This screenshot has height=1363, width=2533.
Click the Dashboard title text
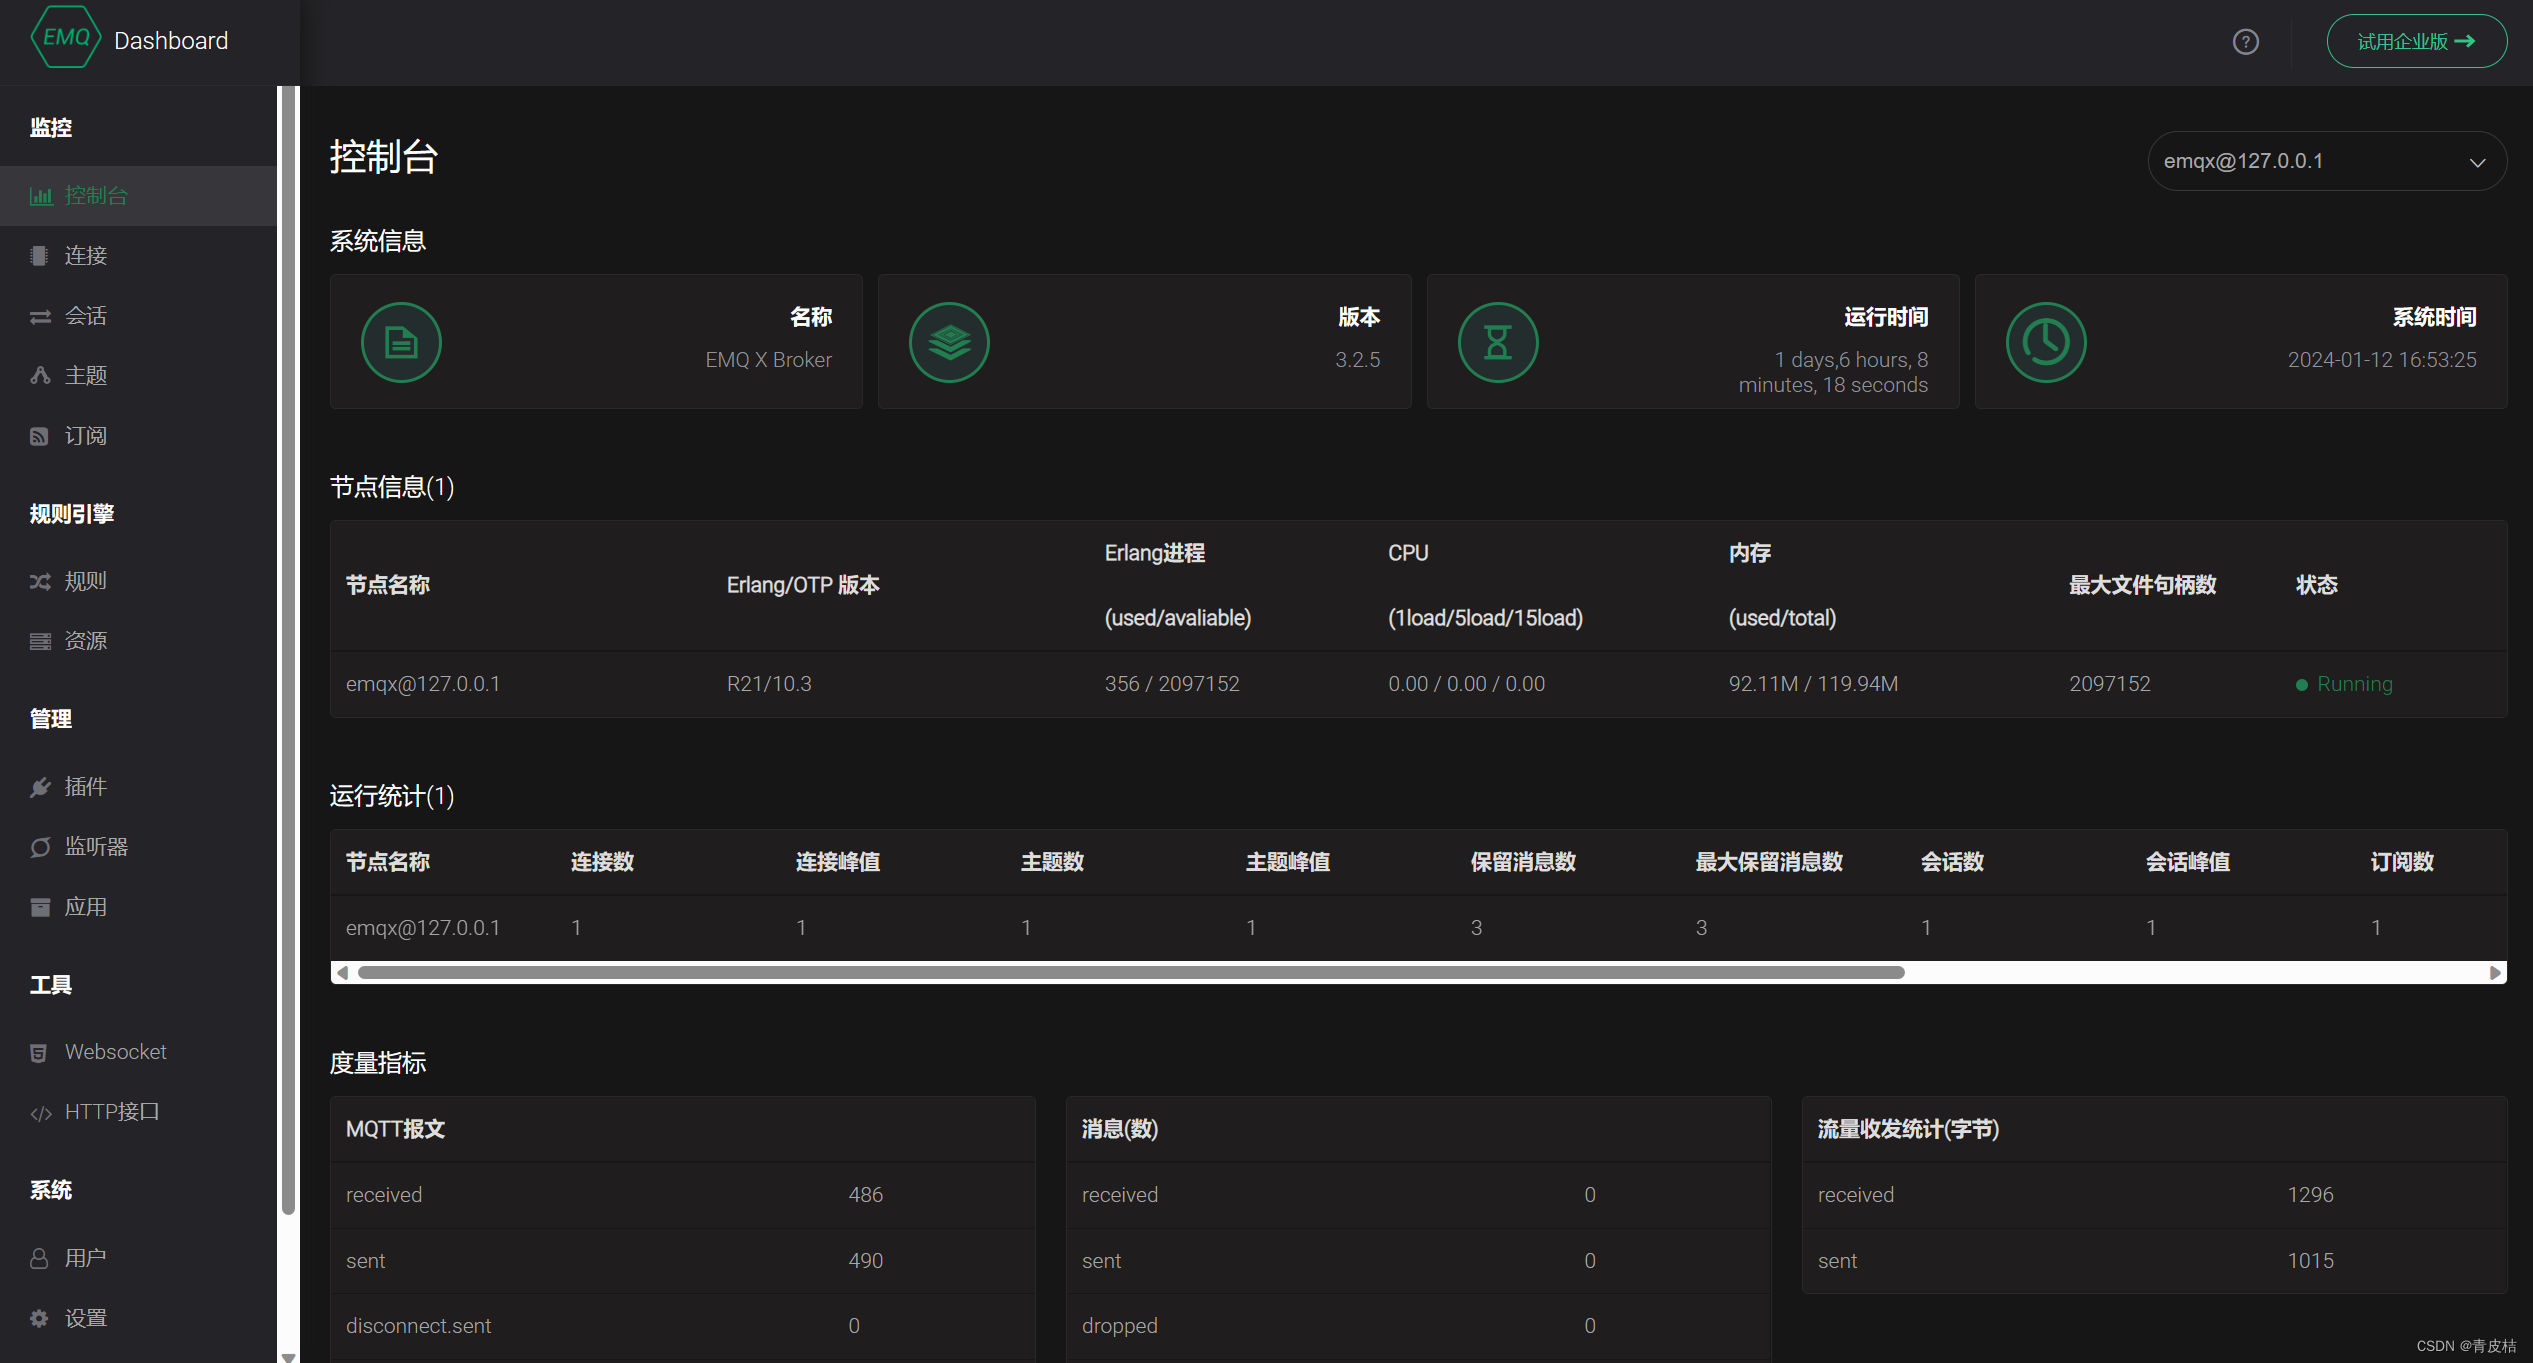pyautogui.click(x=171, y=41)
